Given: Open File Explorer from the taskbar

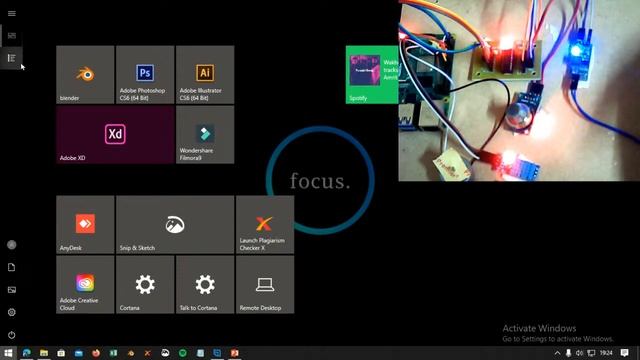Looking at the screenshot, I should 44,353.
